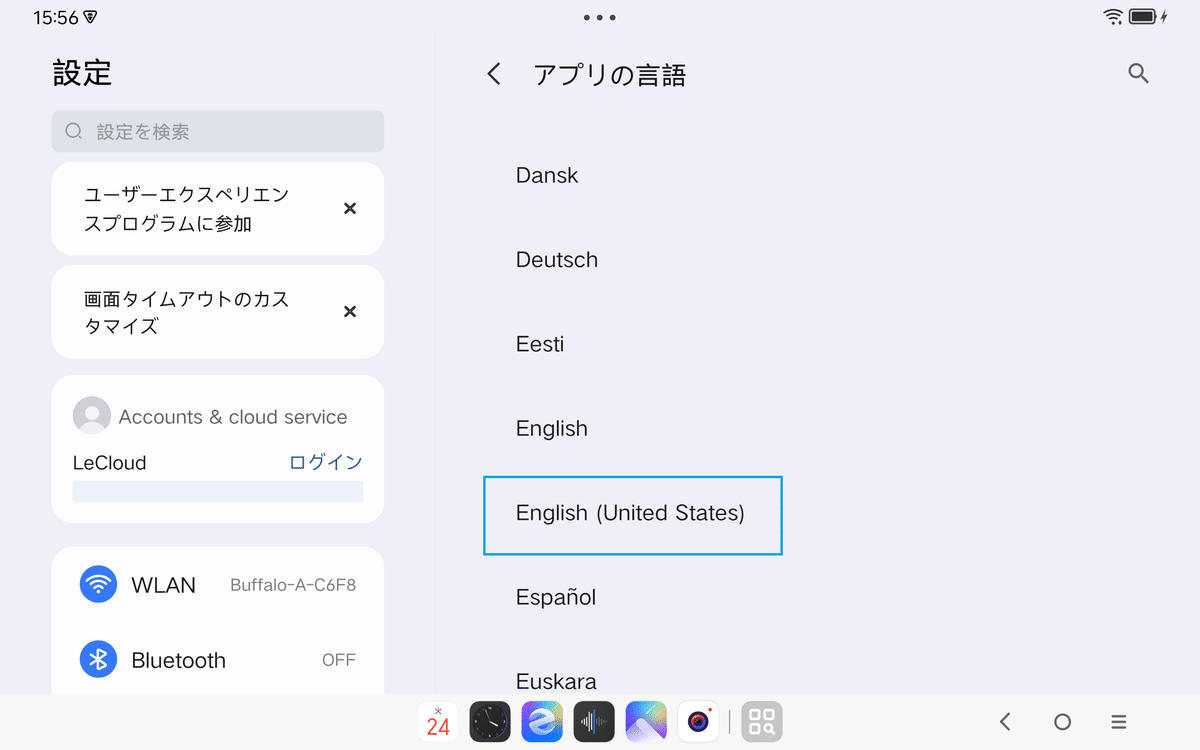Open the Clock app in the dock

[490, 720]
